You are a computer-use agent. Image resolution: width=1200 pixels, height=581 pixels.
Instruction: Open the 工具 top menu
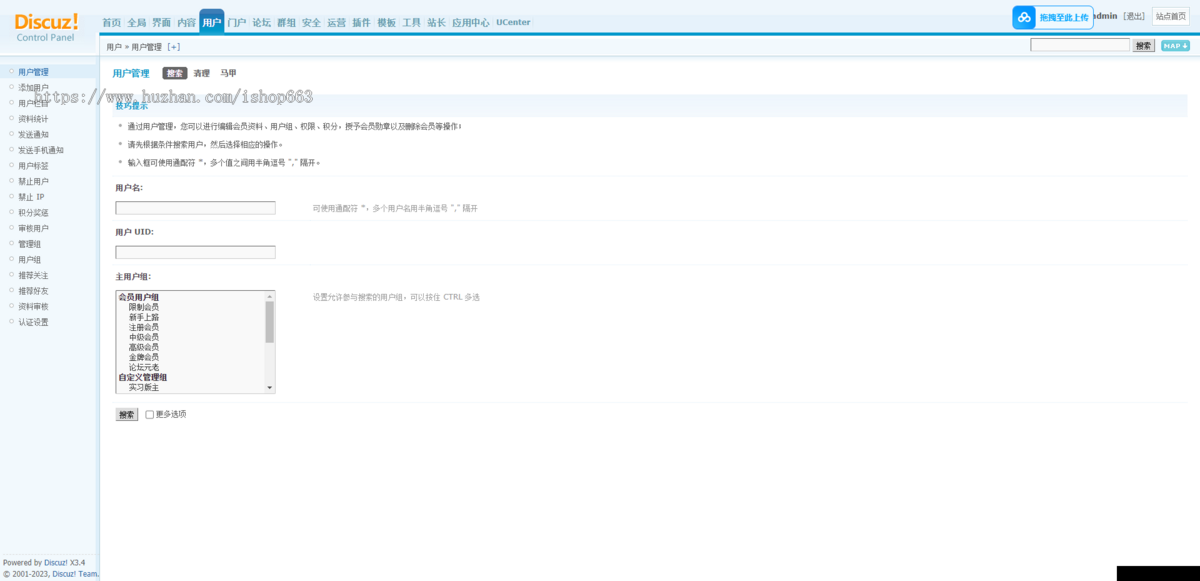[x=412, y=22]
